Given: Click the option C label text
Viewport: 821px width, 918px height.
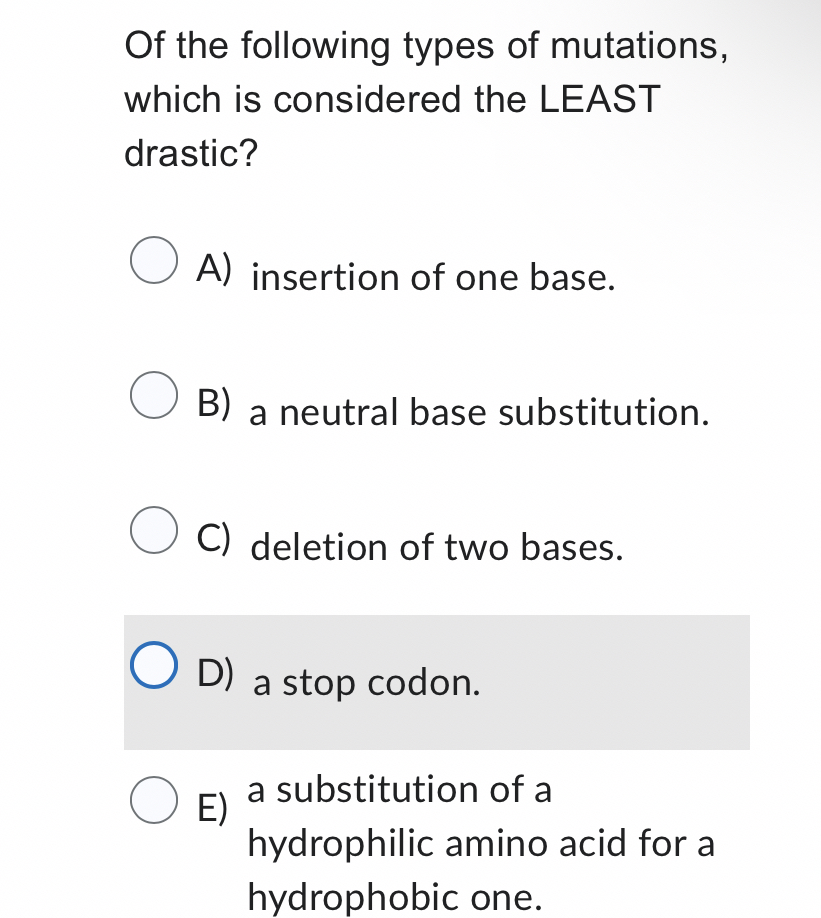Looking at the screenshot, I should 214,537.
